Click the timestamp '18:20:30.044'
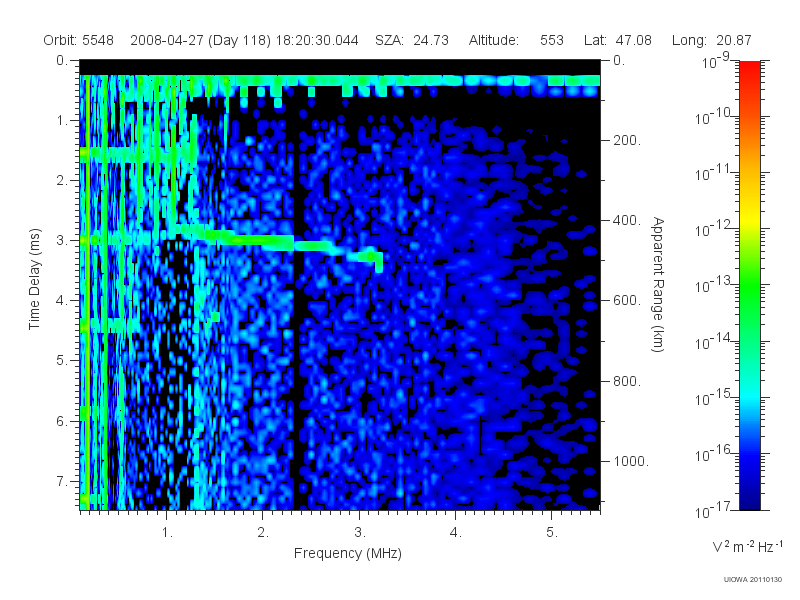This screenshot has width=800, height=600. point(317,40)
